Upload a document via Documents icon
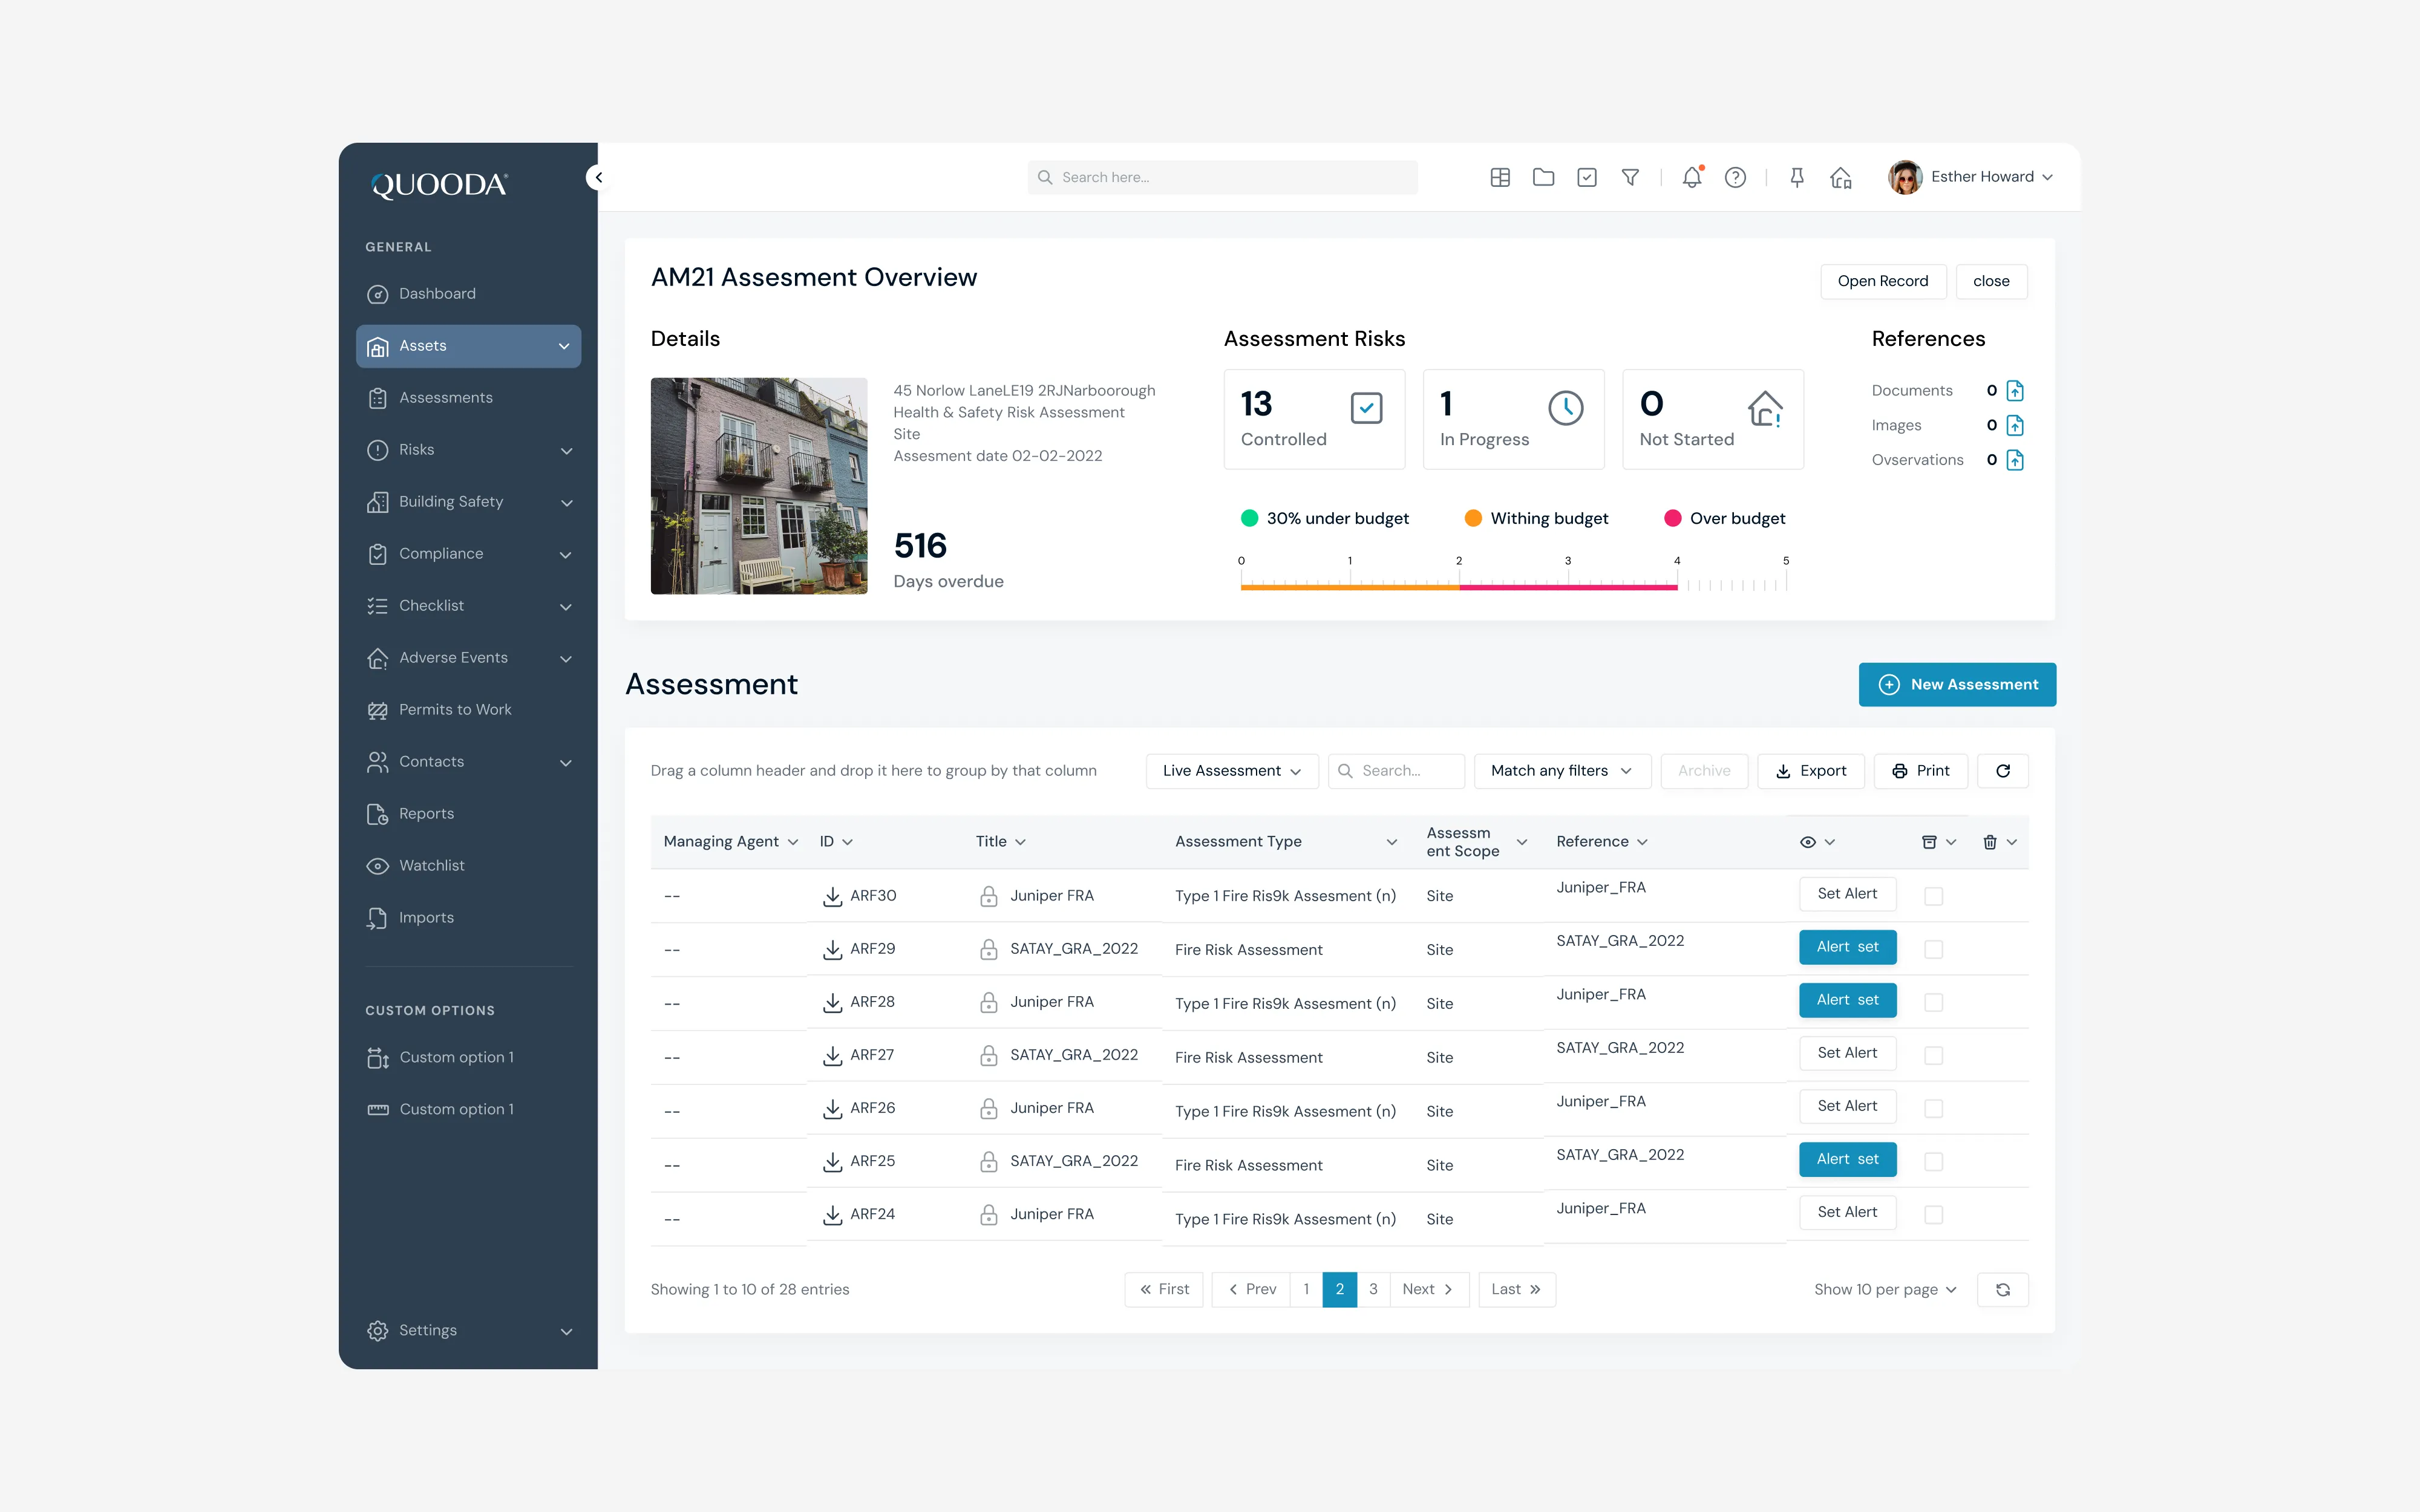 point(2015,391)
